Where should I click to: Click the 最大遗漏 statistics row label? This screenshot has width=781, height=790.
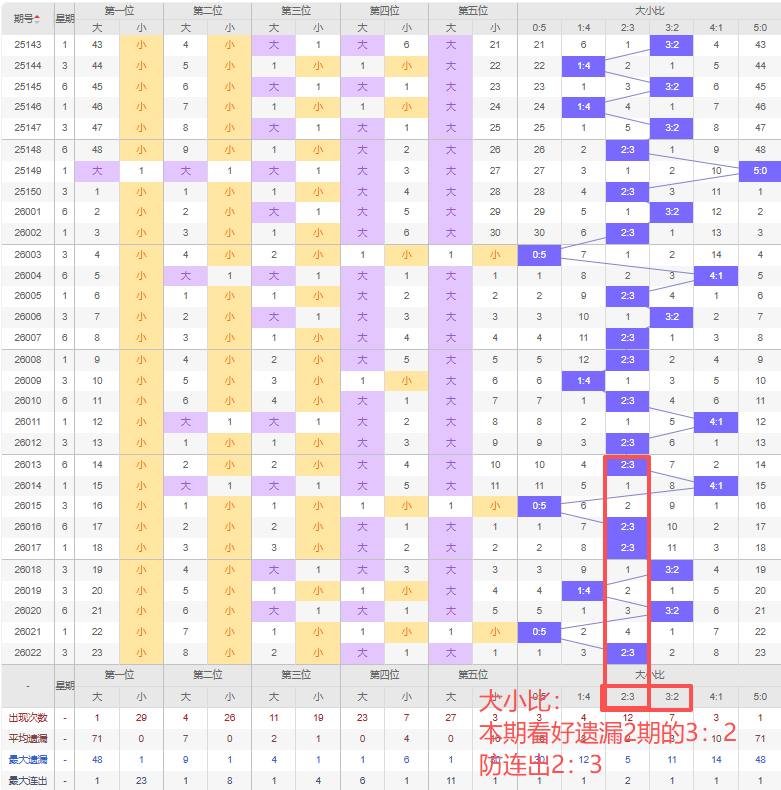28,759
